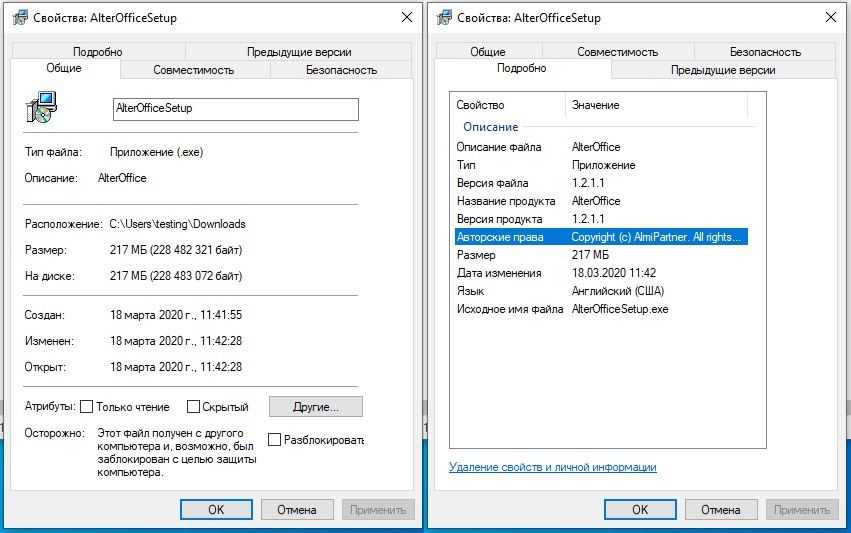Enable the "Скрытый" attribute checkbox
The width and height of the screenshot is (851, 533).
[x=193, y=407]
